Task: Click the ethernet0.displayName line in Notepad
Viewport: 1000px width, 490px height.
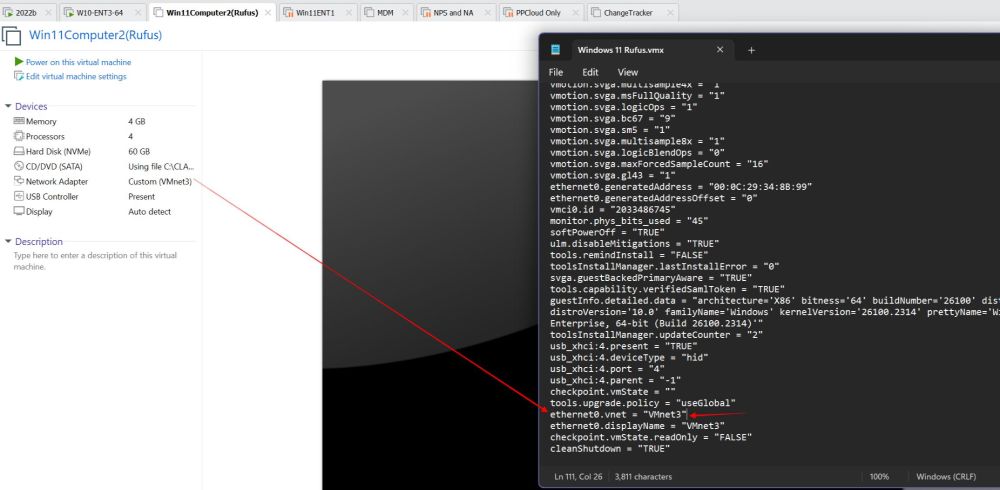Action: click(x=637, y=426)
